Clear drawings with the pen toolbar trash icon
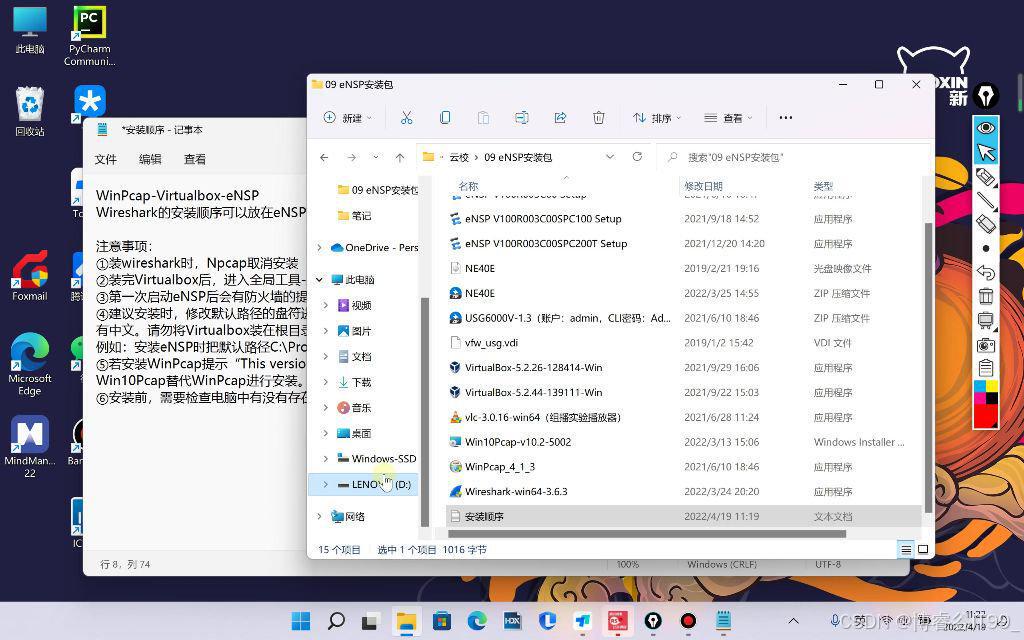Viewport: 1024px width, 640px height. click(985, 296)
